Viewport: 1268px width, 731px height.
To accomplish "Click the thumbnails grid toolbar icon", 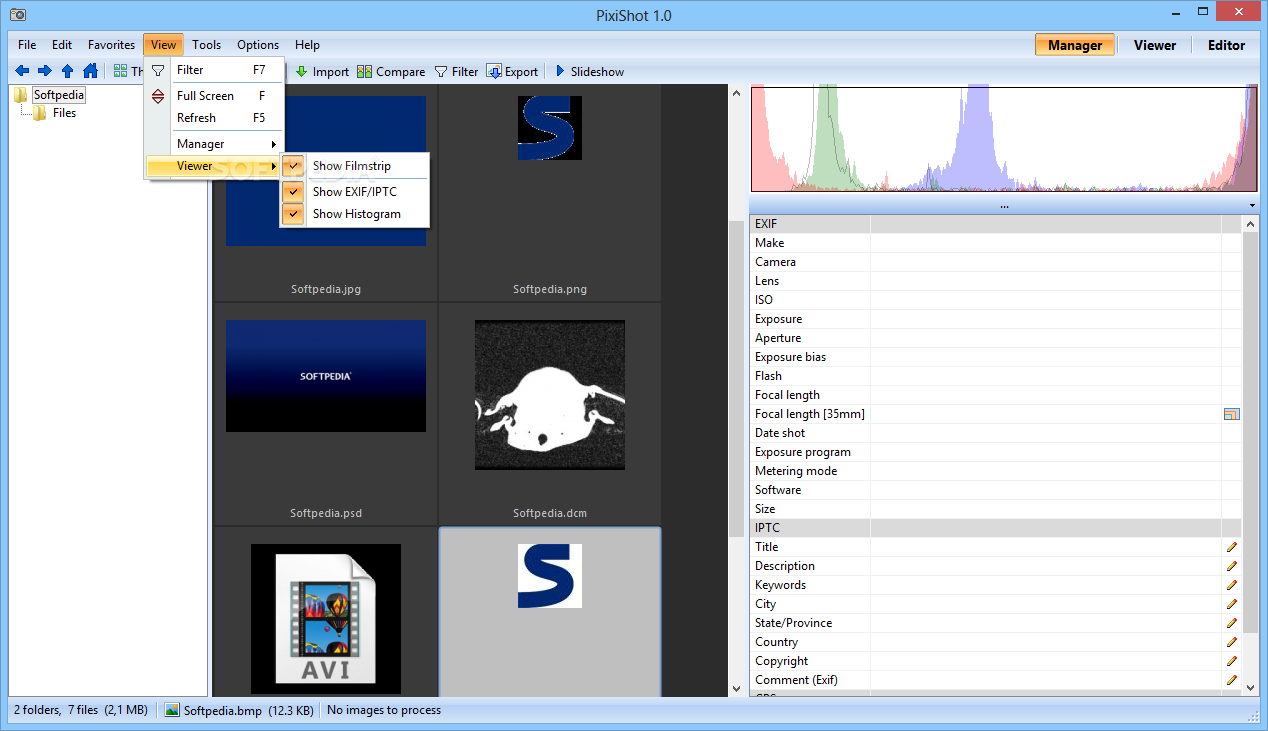I will coord(120,71).
